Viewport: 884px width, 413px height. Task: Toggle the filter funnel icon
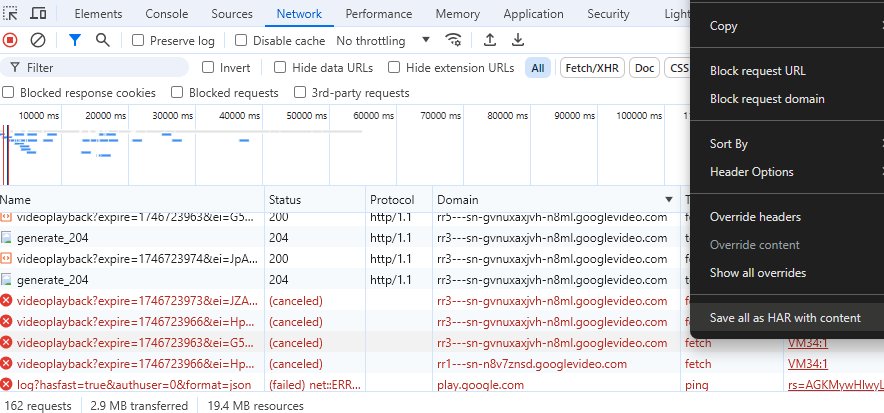point(75,40)
